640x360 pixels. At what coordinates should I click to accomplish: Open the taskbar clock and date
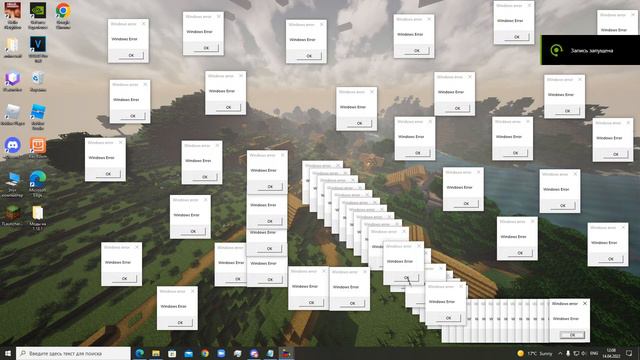tap(611, 353)
